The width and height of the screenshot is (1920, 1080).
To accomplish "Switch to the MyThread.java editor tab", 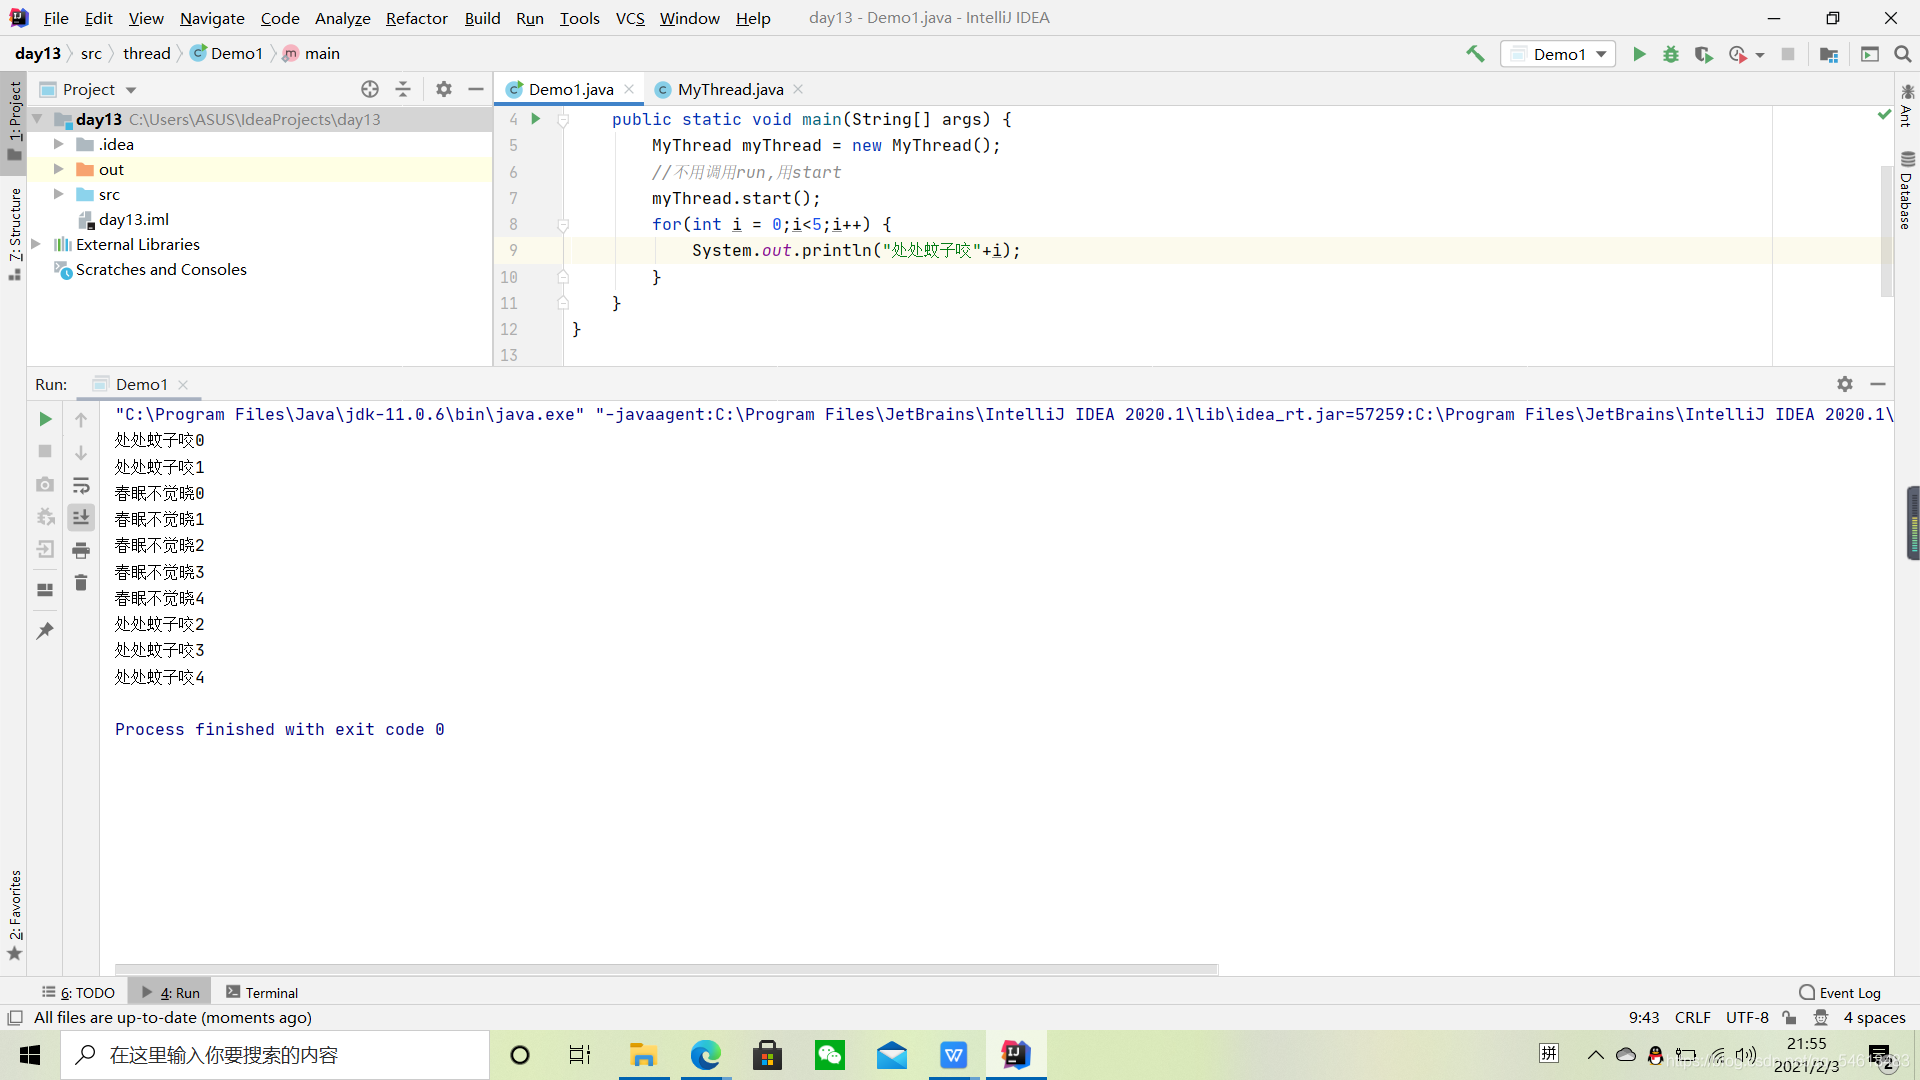I will click(x=730, y=89).
